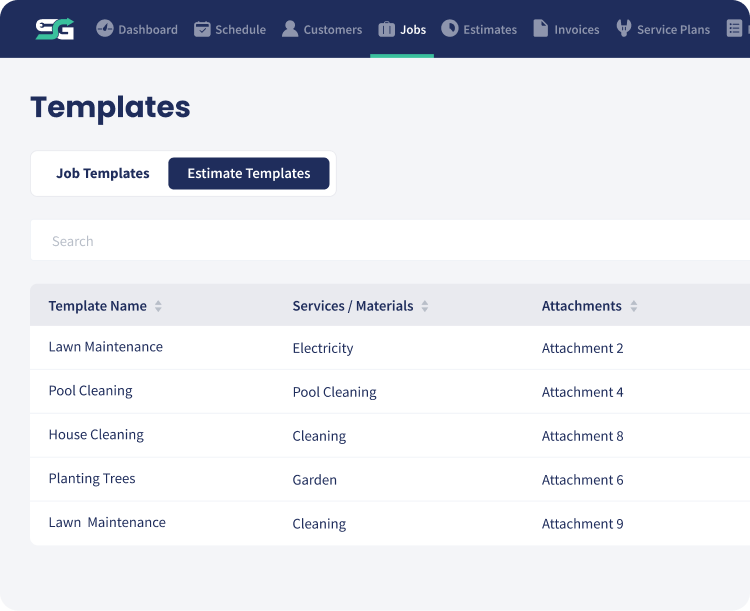Click the Service Plans wrench icon
The image size is (750, 611).
coord(623,28)
